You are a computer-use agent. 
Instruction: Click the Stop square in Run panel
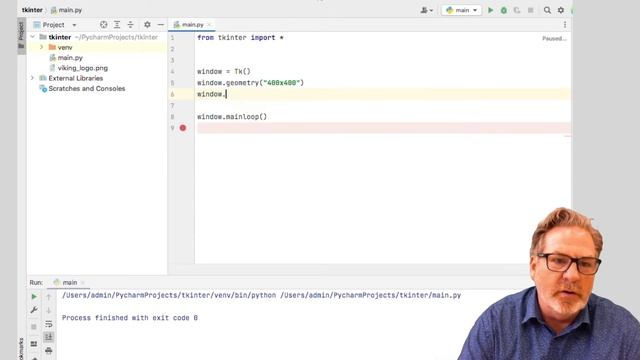[34, 327]
